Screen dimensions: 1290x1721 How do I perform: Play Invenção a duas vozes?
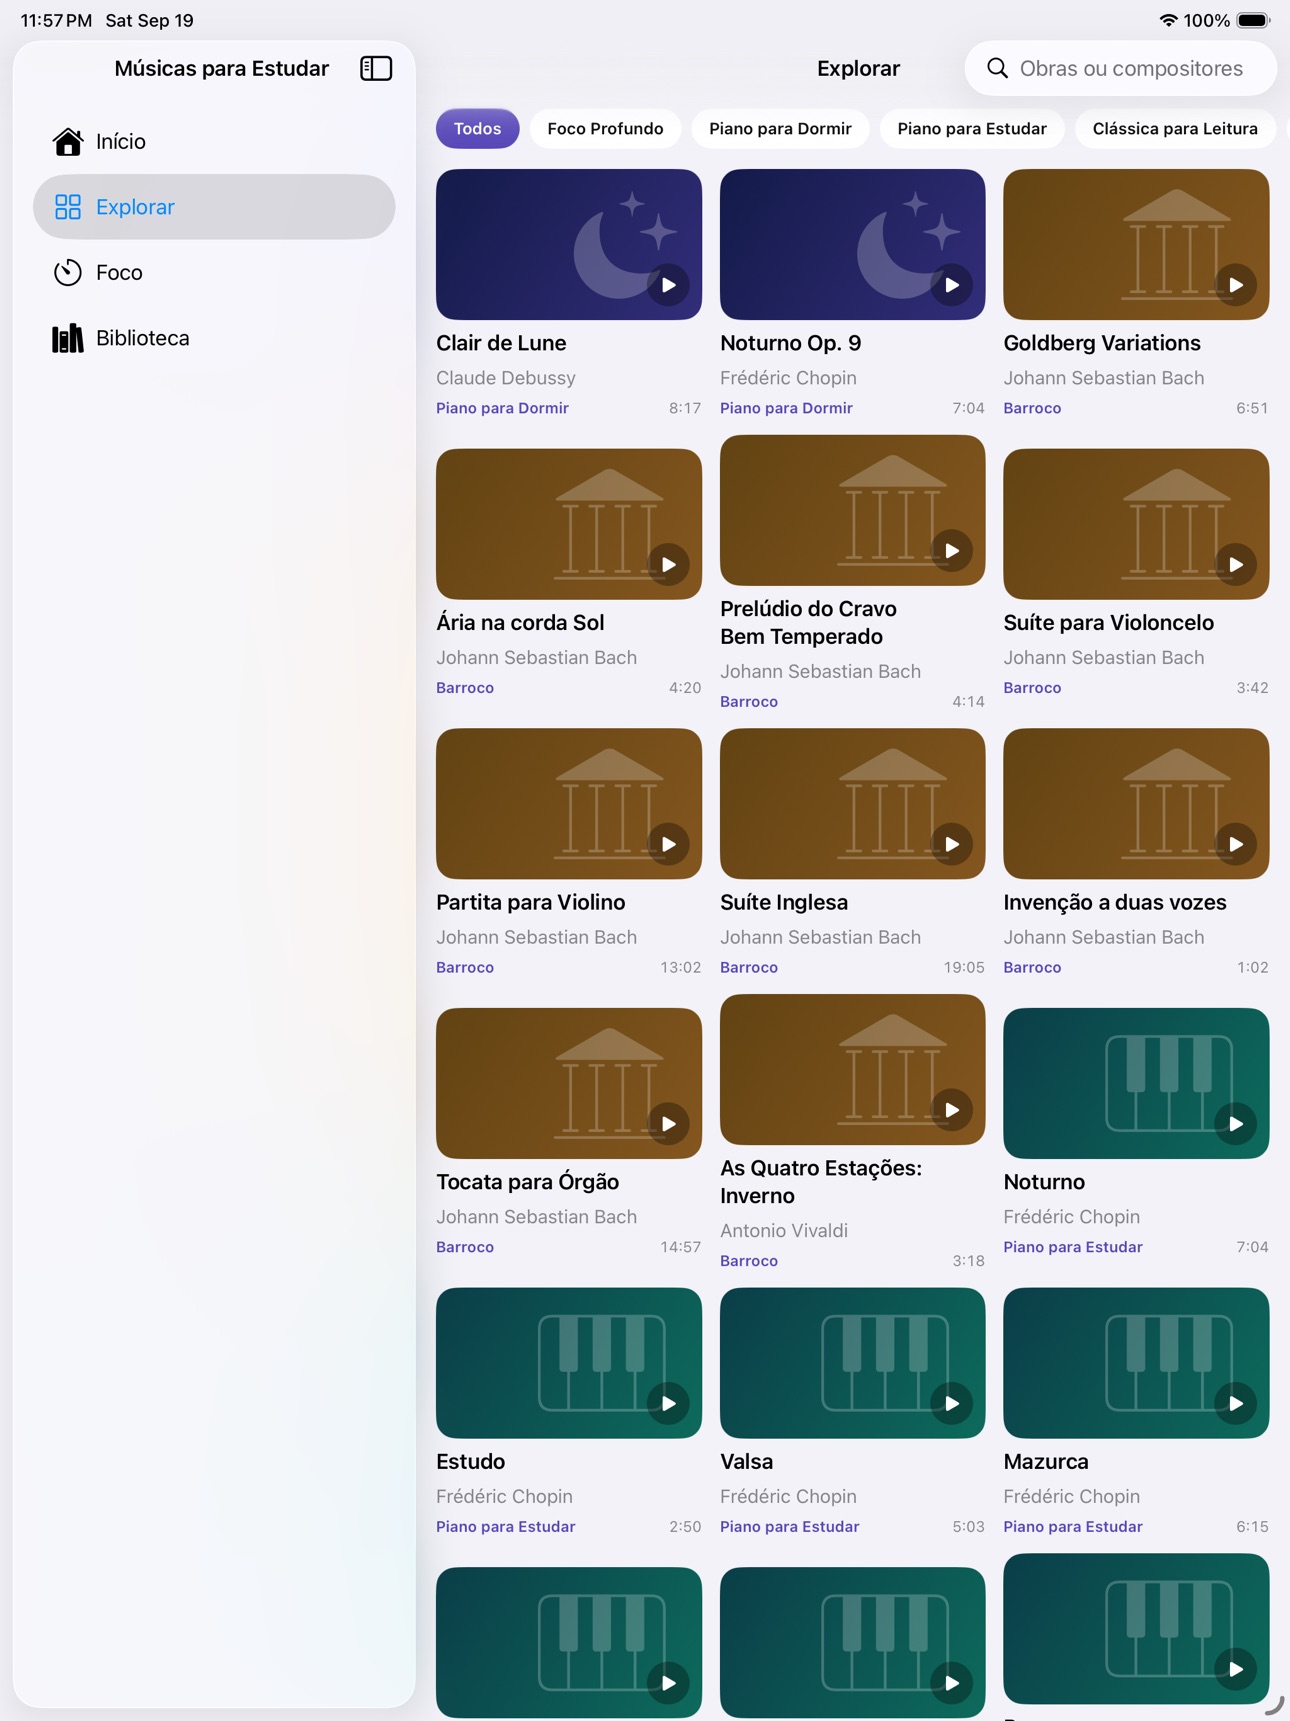(1236, 844)
